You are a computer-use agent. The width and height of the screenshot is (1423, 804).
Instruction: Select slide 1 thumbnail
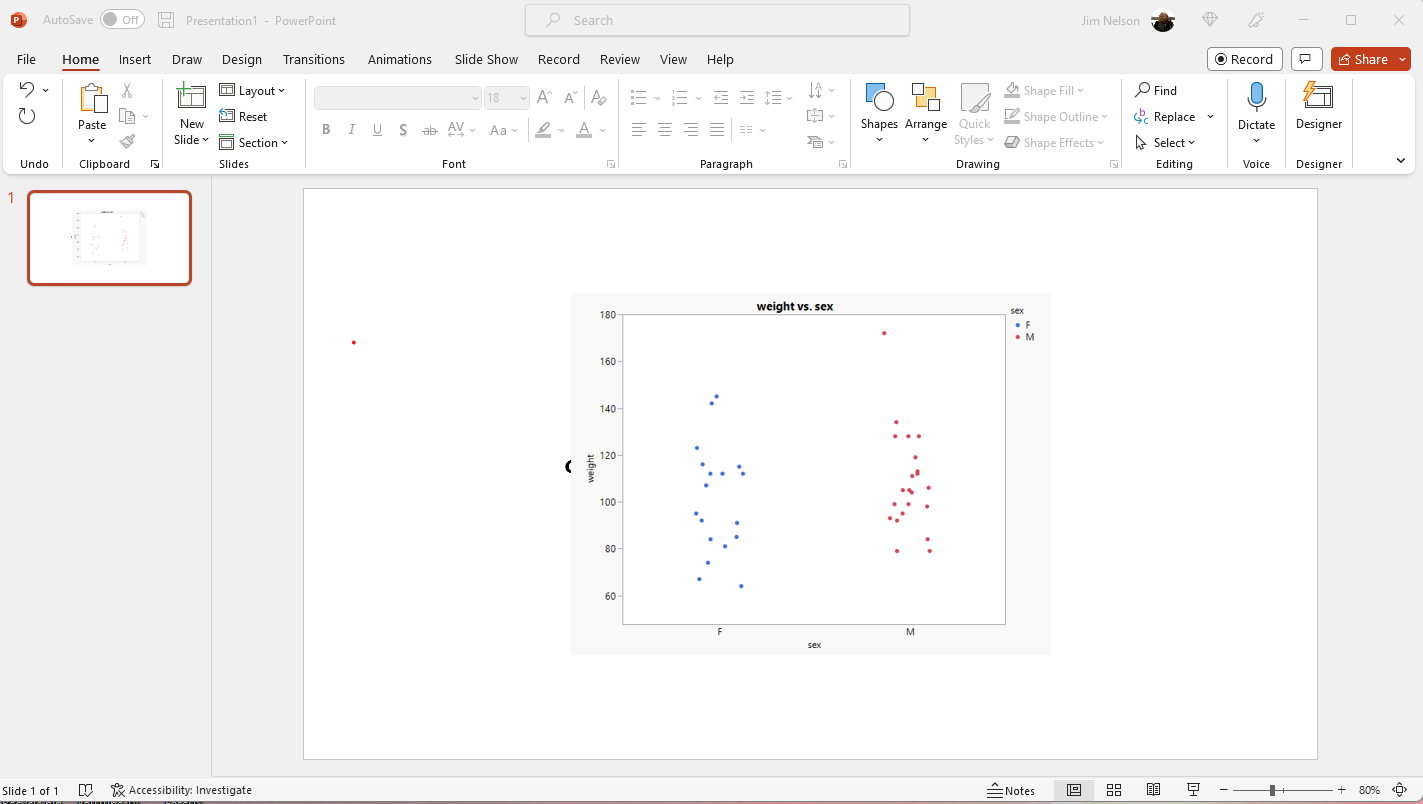click(109, 237)
